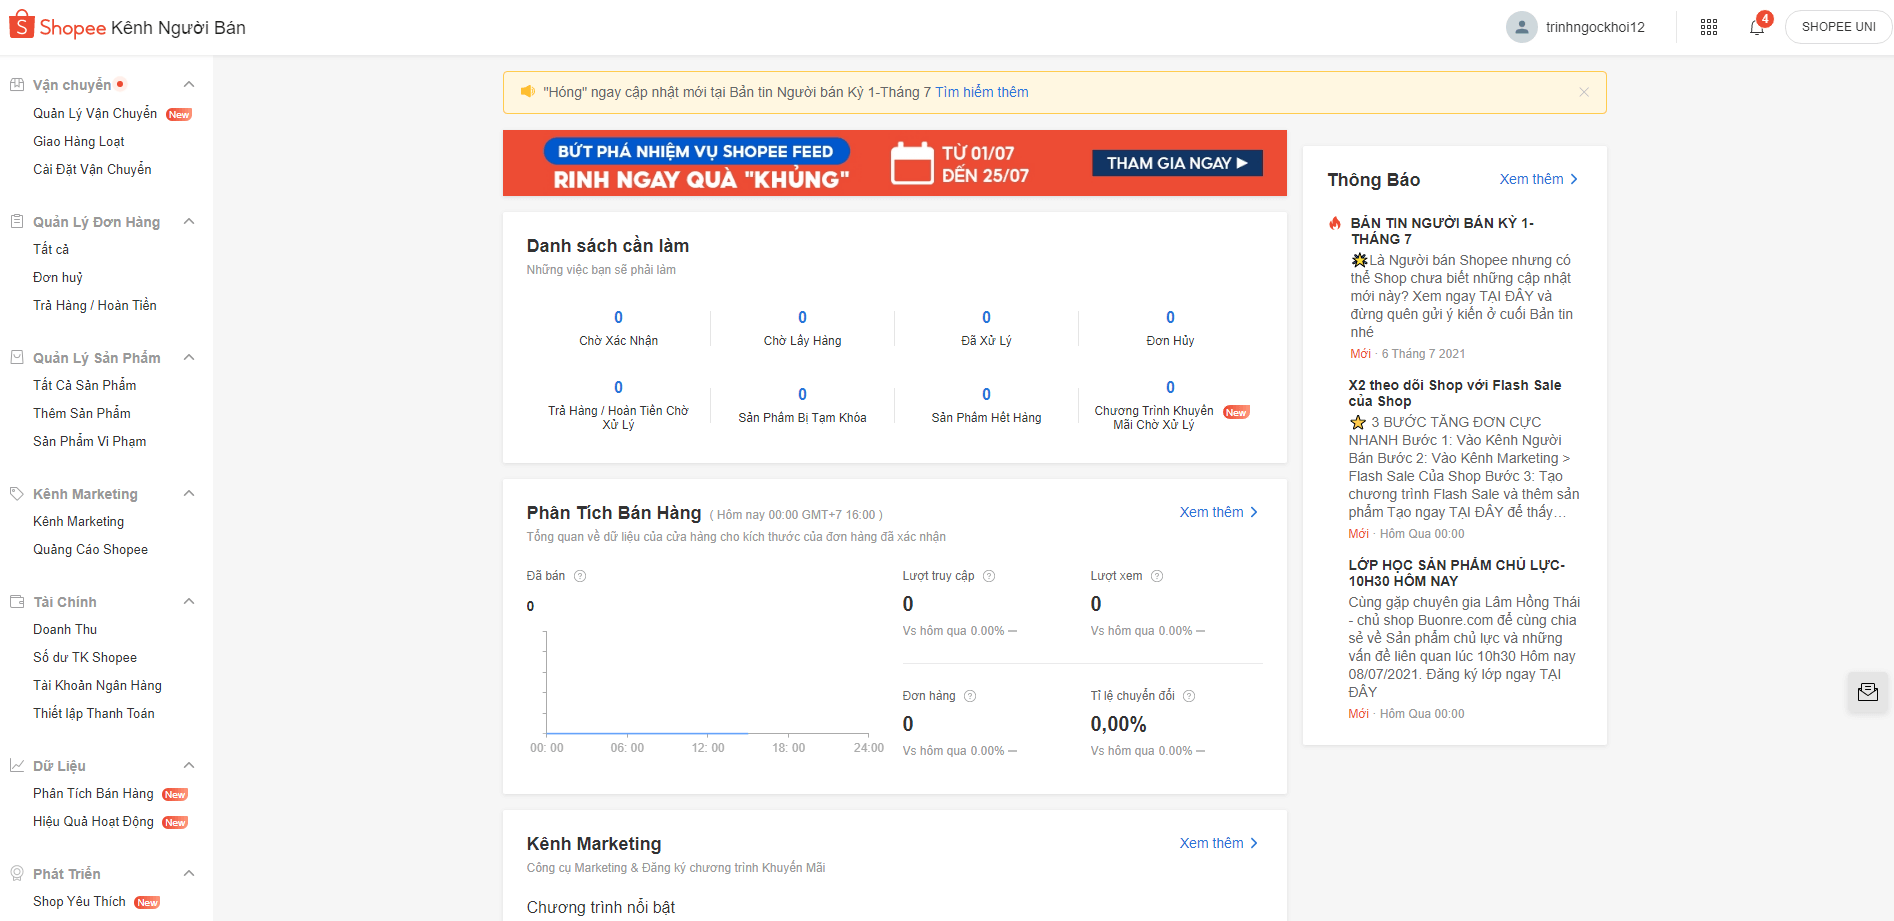Collapse the Vận chuyển sidebar section

point(189,85)
